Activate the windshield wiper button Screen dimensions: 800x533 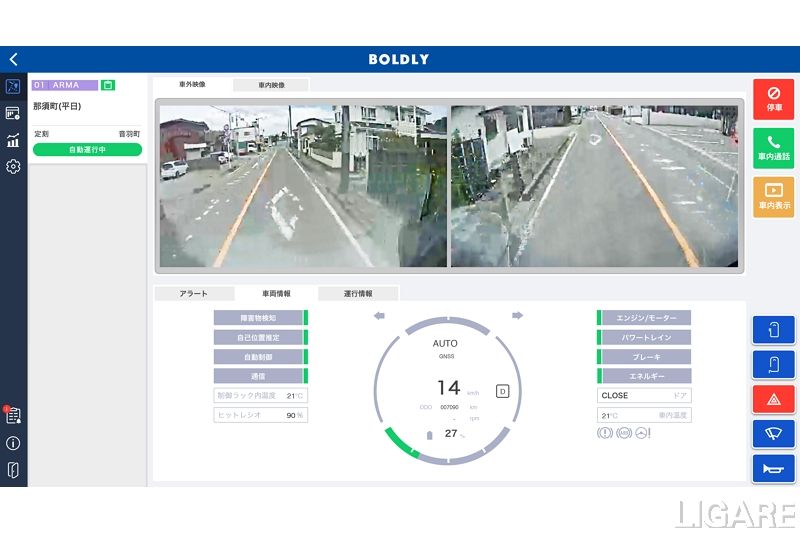tap(773, 434)
